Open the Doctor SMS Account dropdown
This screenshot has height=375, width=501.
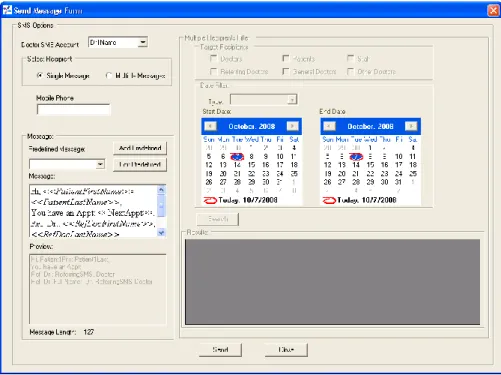143,42
